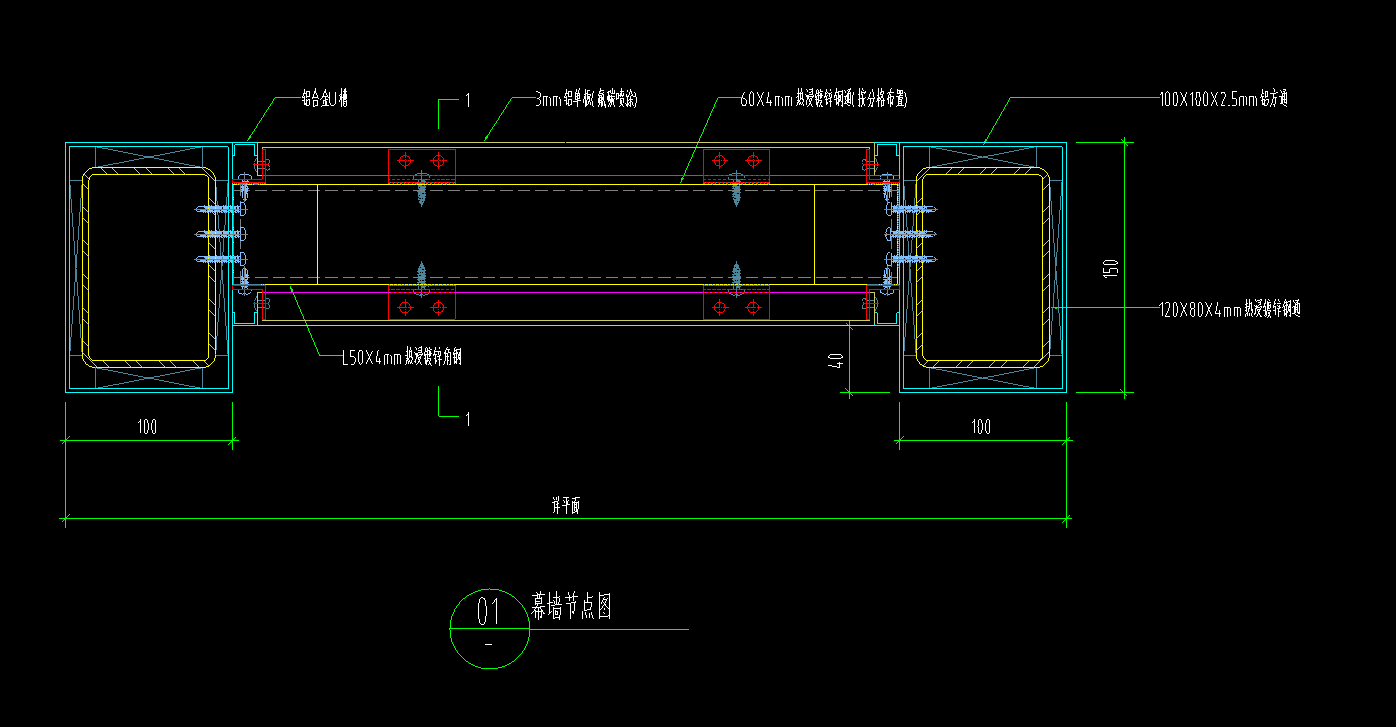Screen dimensions: 1396x727
Task: Select the L50X4mm热浸镀锌角钢 label
Action: (401, 358)
